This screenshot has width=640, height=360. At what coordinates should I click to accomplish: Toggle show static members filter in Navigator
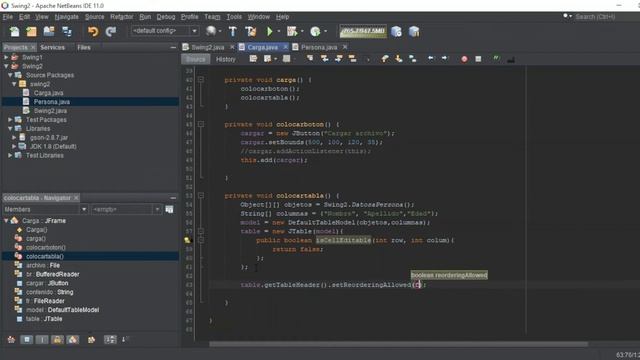pyautogui.click(x=42, y=340)
